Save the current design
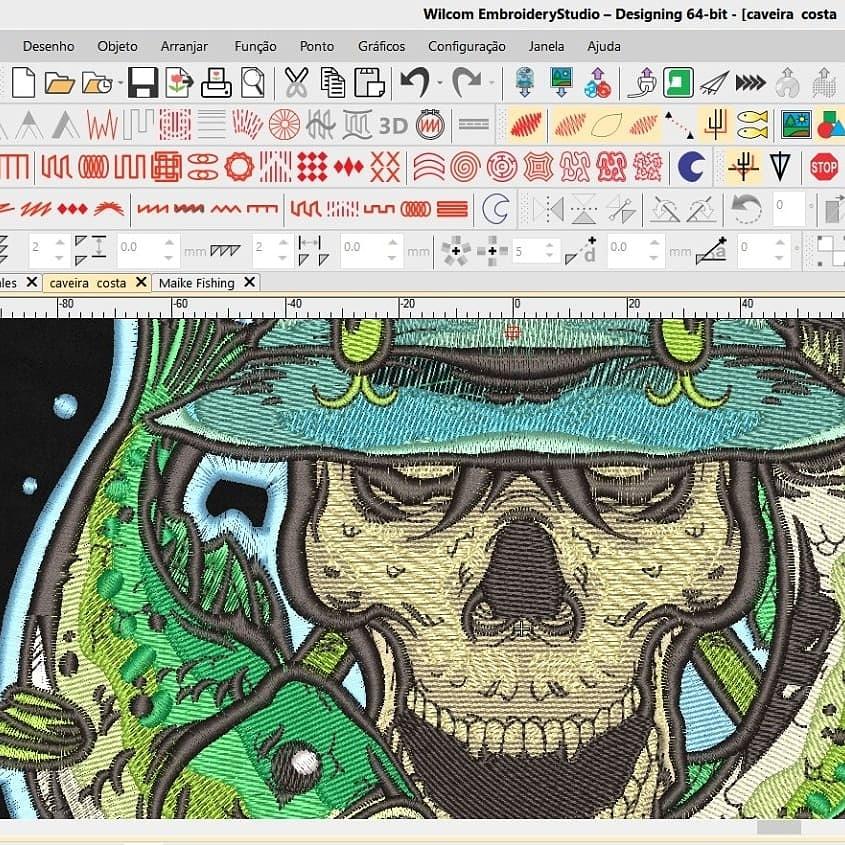Image resolution: width=845 pixels, height=845 pixels. coord(143,82)
